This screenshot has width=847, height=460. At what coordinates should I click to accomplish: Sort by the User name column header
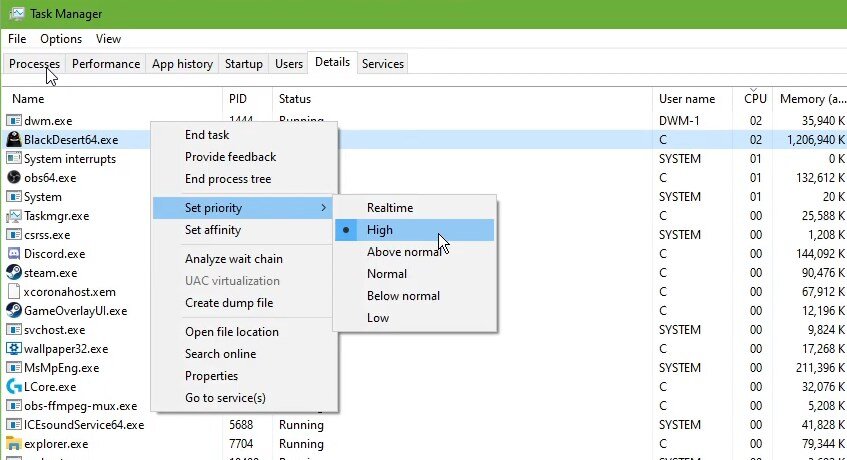[692, 99]
